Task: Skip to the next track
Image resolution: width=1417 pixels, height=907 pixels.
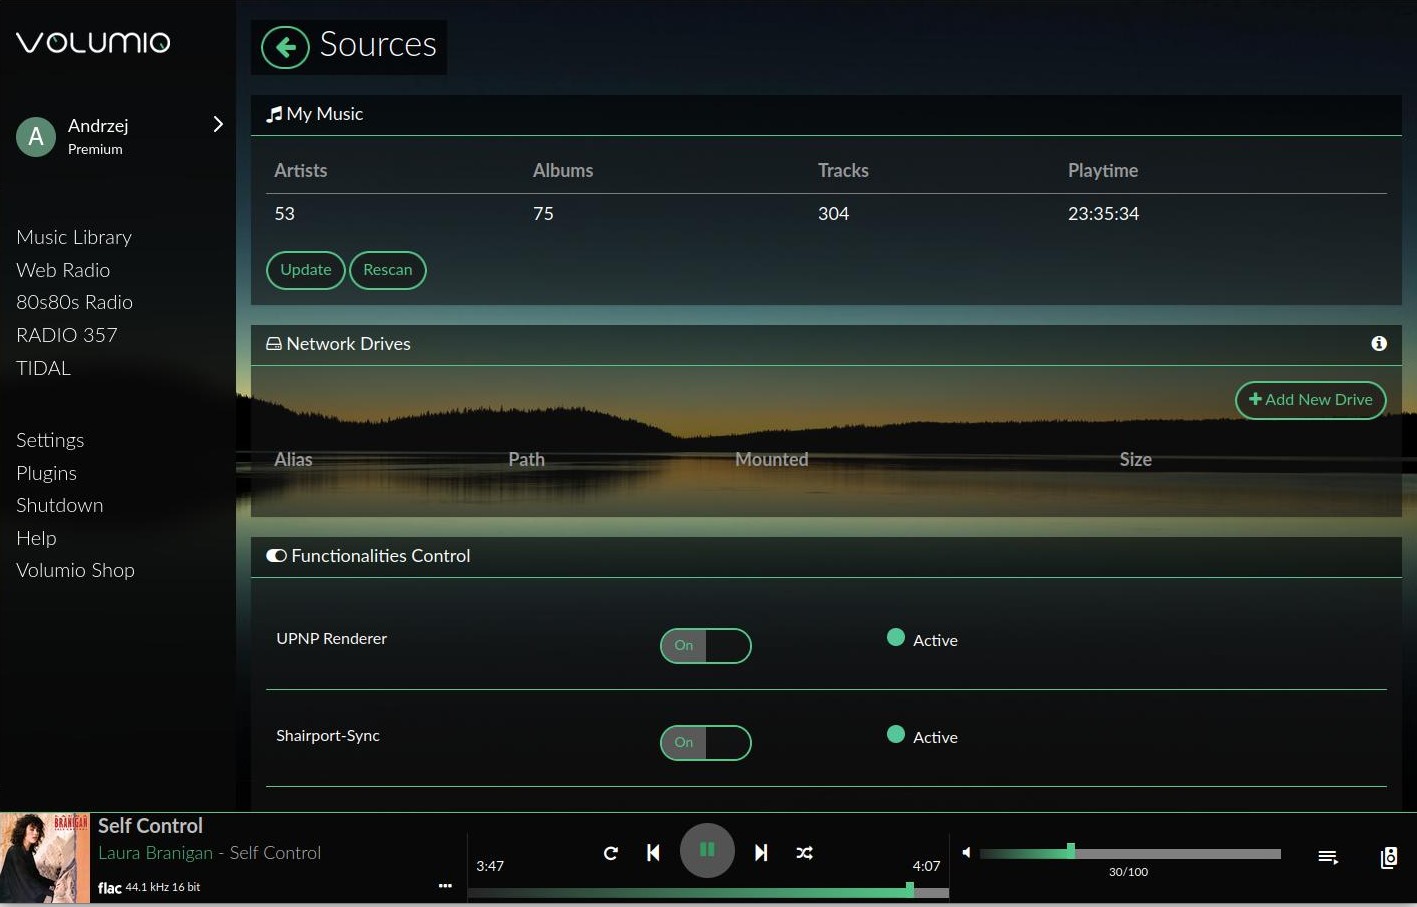Action: pos(761,853)
